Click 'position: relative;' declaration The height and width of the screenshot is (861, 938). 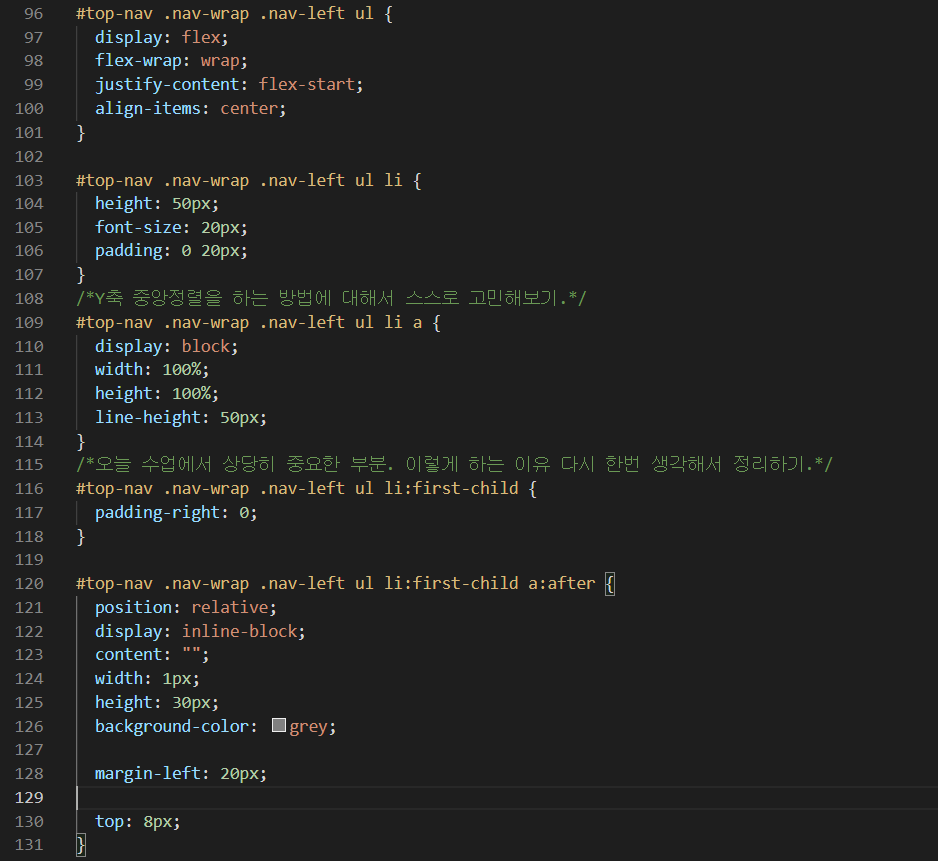click(x=185, y=607)
